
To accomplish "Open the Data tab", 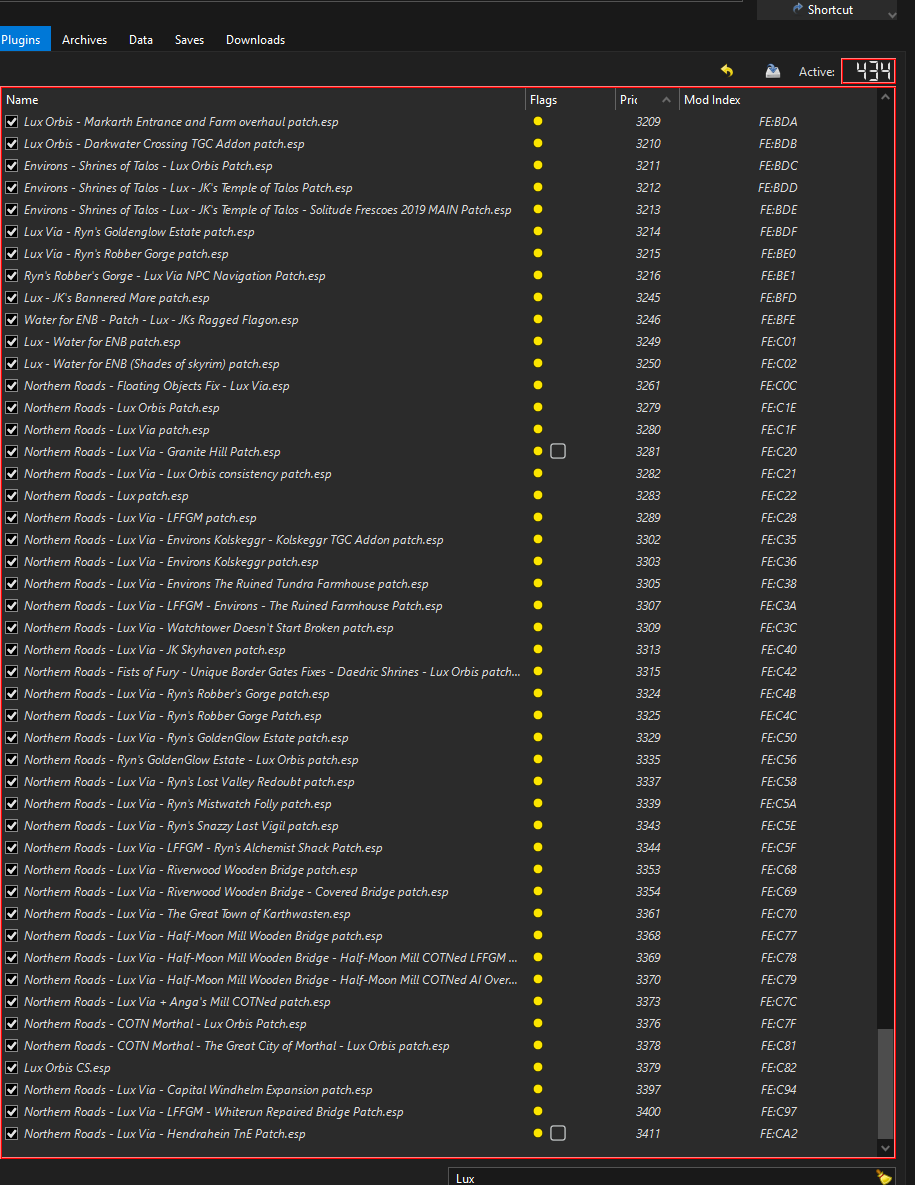I will point(141,39).
